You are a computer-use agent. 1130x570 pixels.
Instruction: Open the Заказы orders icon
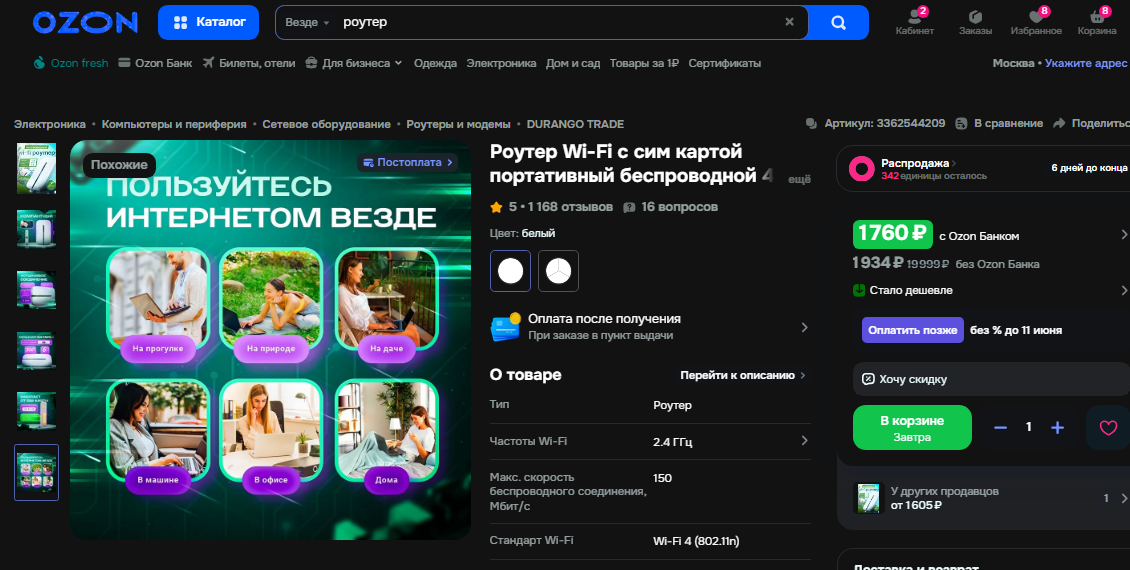click(975, 22)
